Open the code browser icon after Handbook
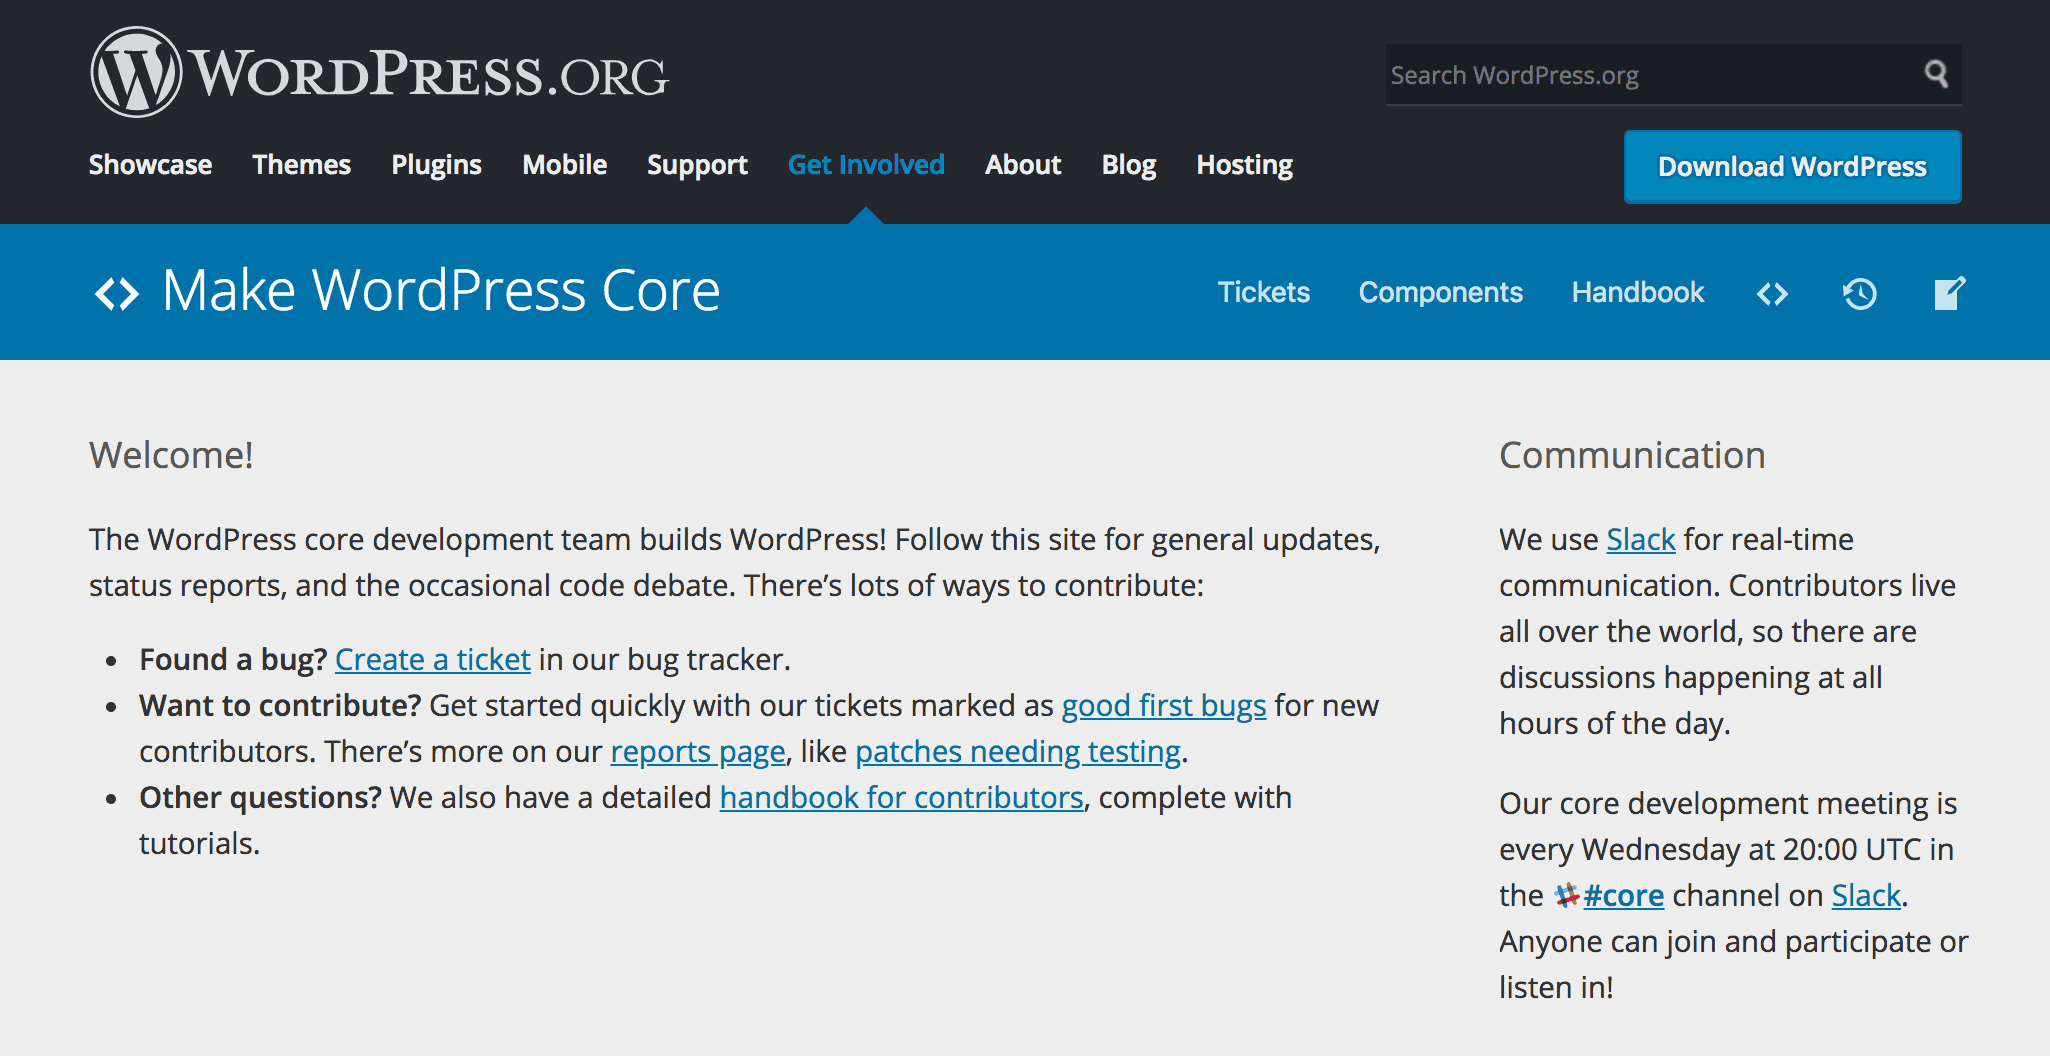This screenshot has height=1056, width=2050. click(x=1772, y=293)
